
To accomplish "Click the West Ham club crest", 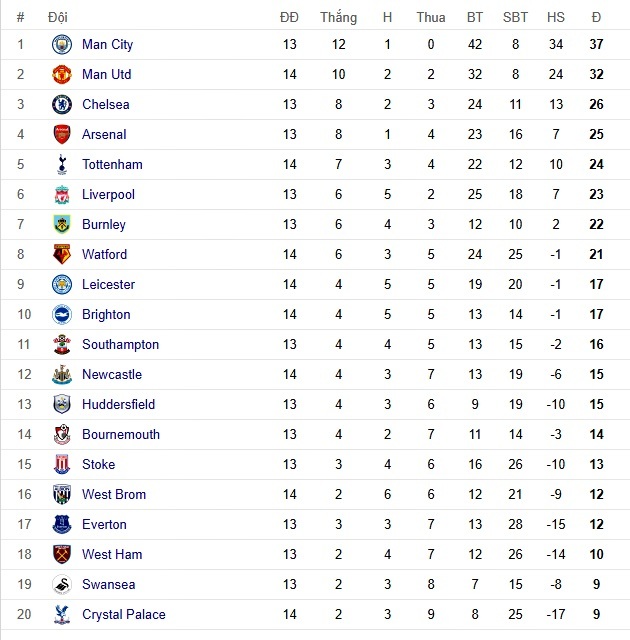I will (62, 555).
